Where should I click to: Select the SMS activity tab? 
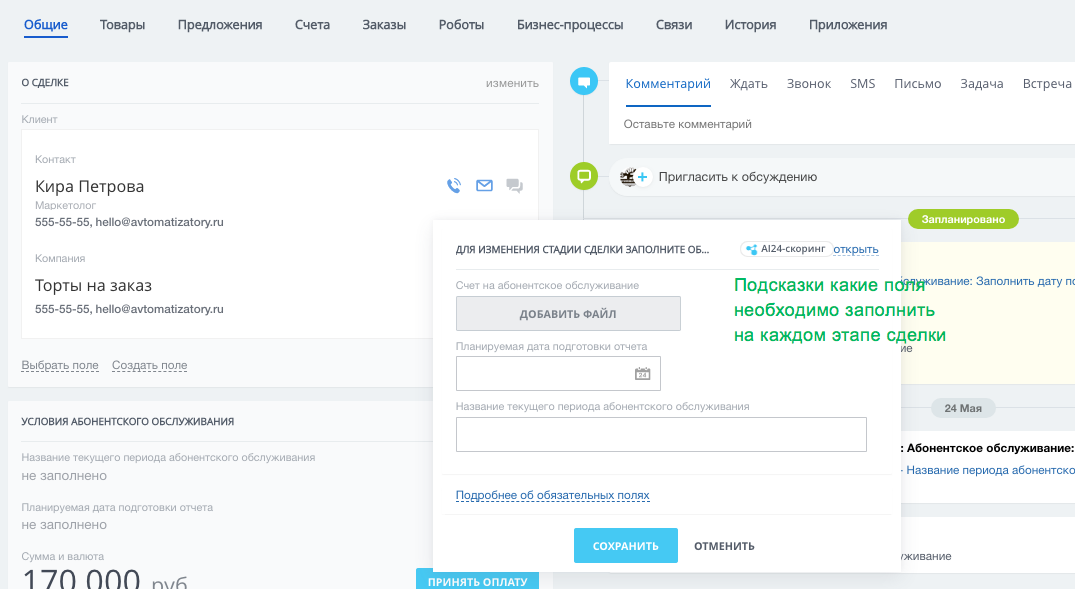coord(862,84)
